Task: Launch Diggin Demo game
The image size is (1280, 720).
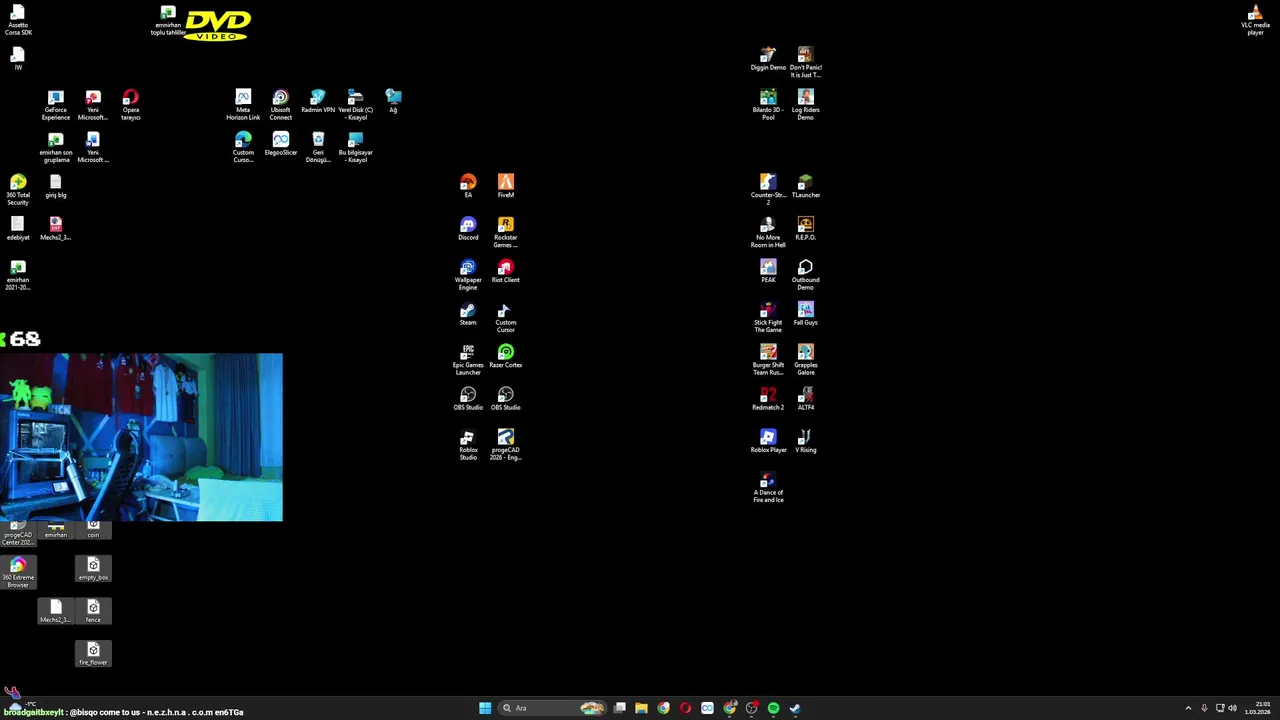Action: coord(768,59)
